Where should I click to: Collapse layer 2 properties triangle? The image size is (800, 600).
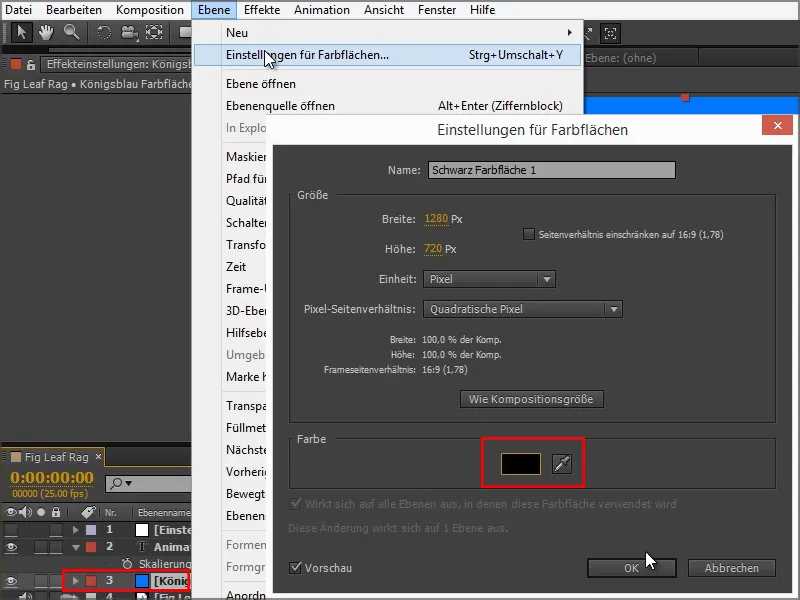pyautogui.click(x=76, y=547)
